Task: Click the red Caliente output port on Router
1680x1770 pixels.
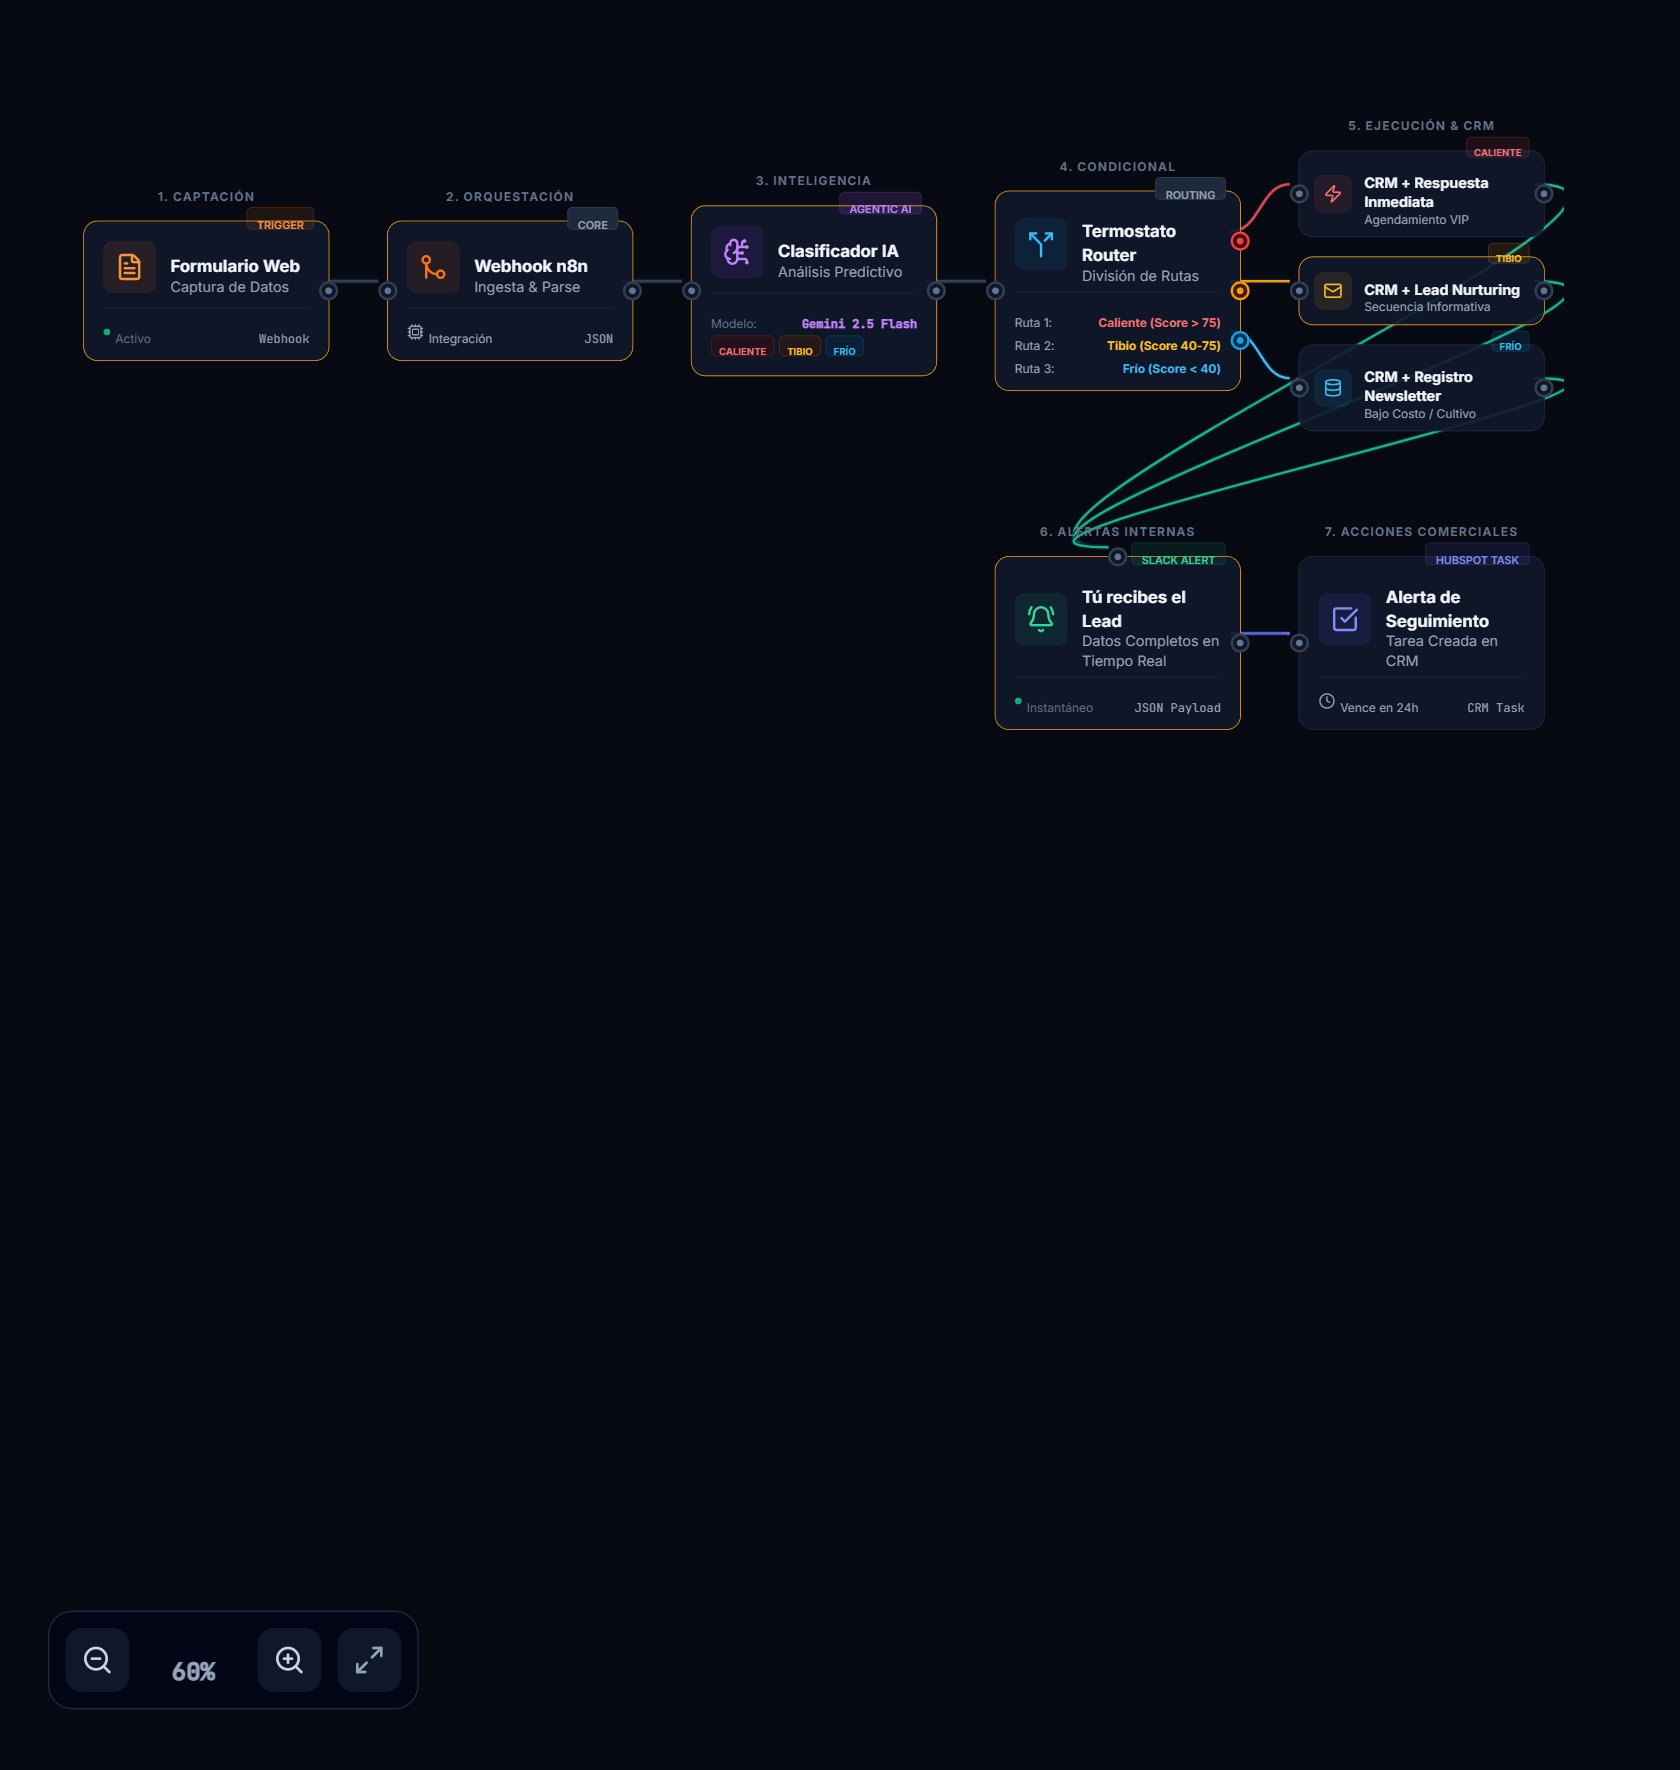Action: click(1240, 241)
